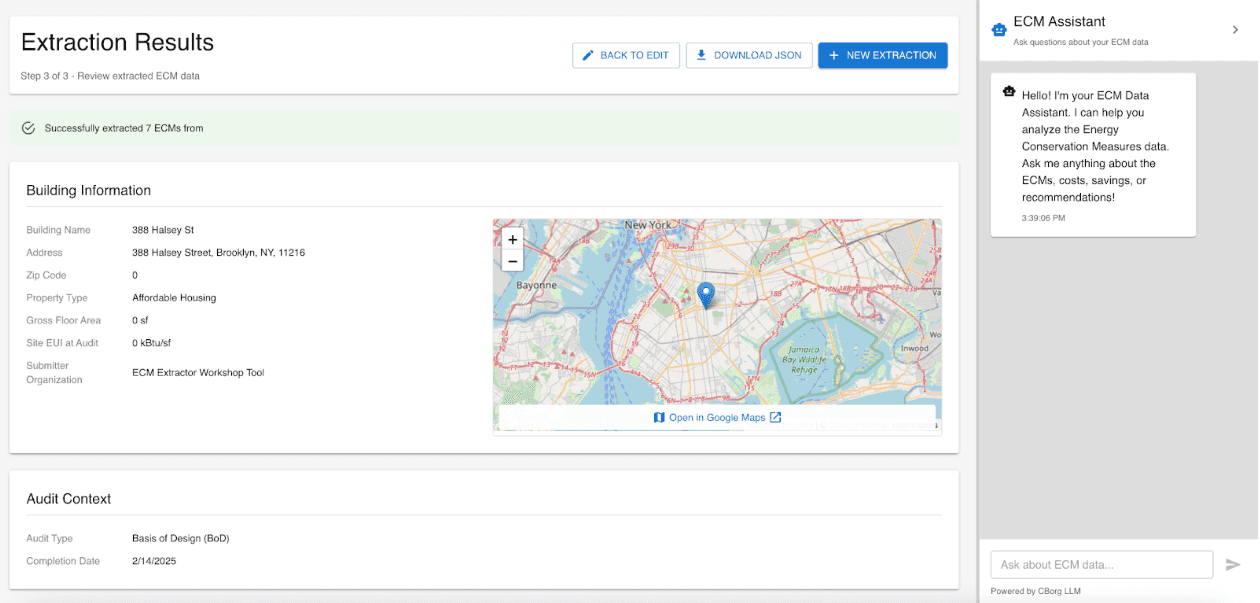Image resolution: width=1260 pixels, height=603 pixels.
Task: Click the Ask about ECM data input field
Action: (x=1101, y=564)
